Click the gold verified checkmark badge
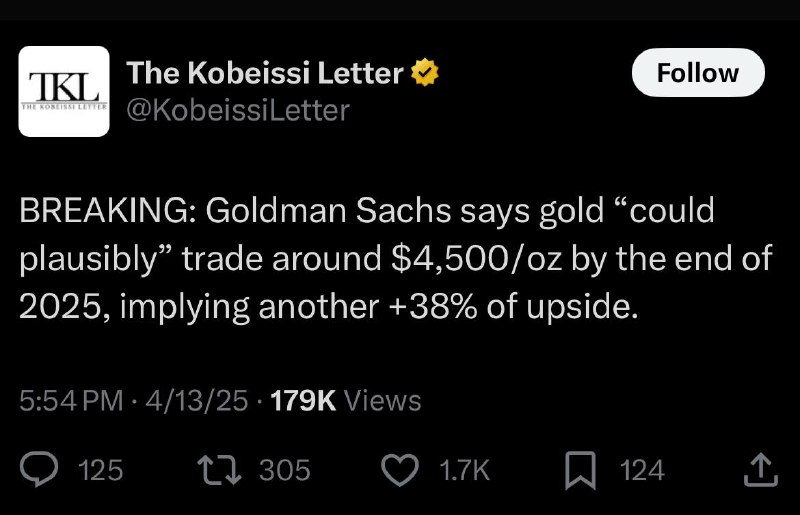 click(x=425, y=72)
